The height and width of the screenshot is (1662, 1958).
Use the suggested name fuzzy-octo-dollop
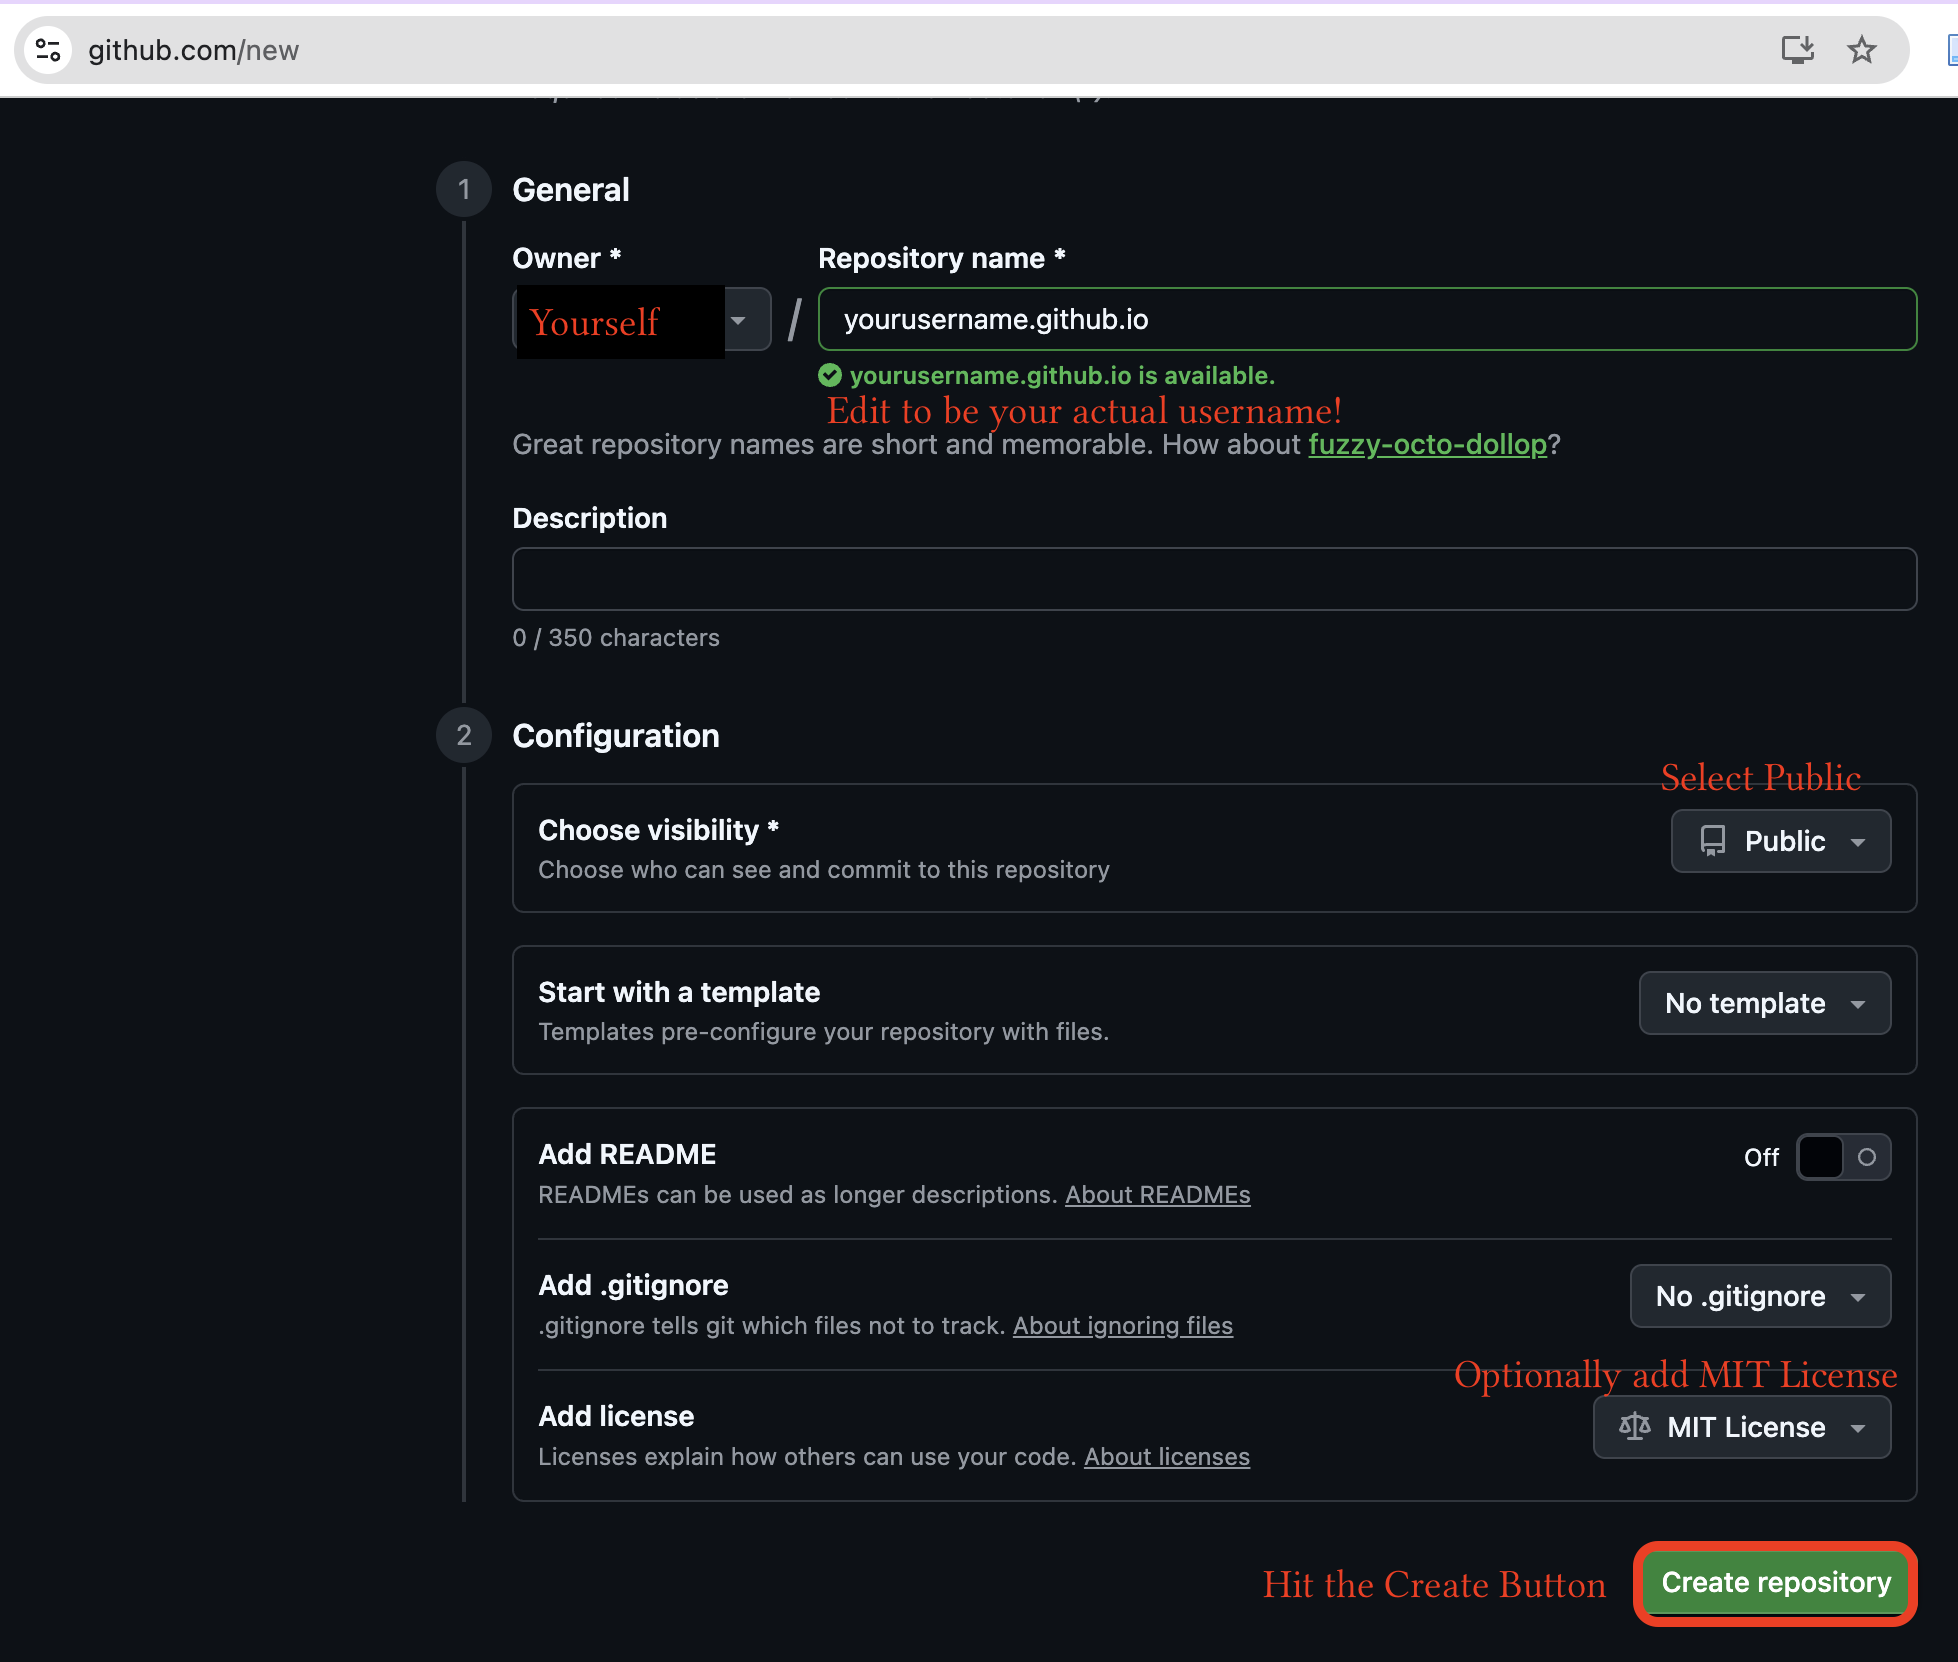pyautogui.click(x=1427, y=444)
